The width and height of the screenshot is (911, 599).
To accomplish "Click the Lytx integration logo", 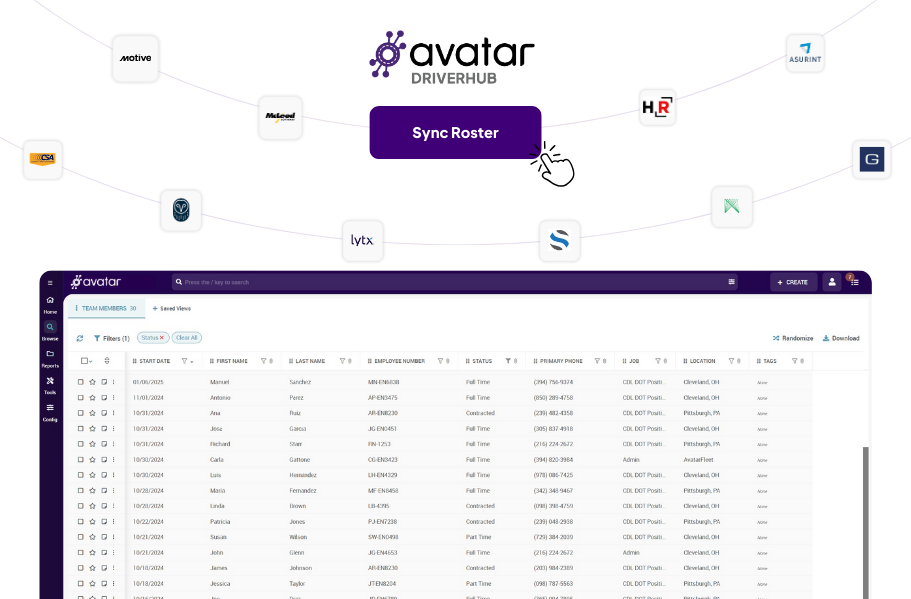I will click(362, 240).
